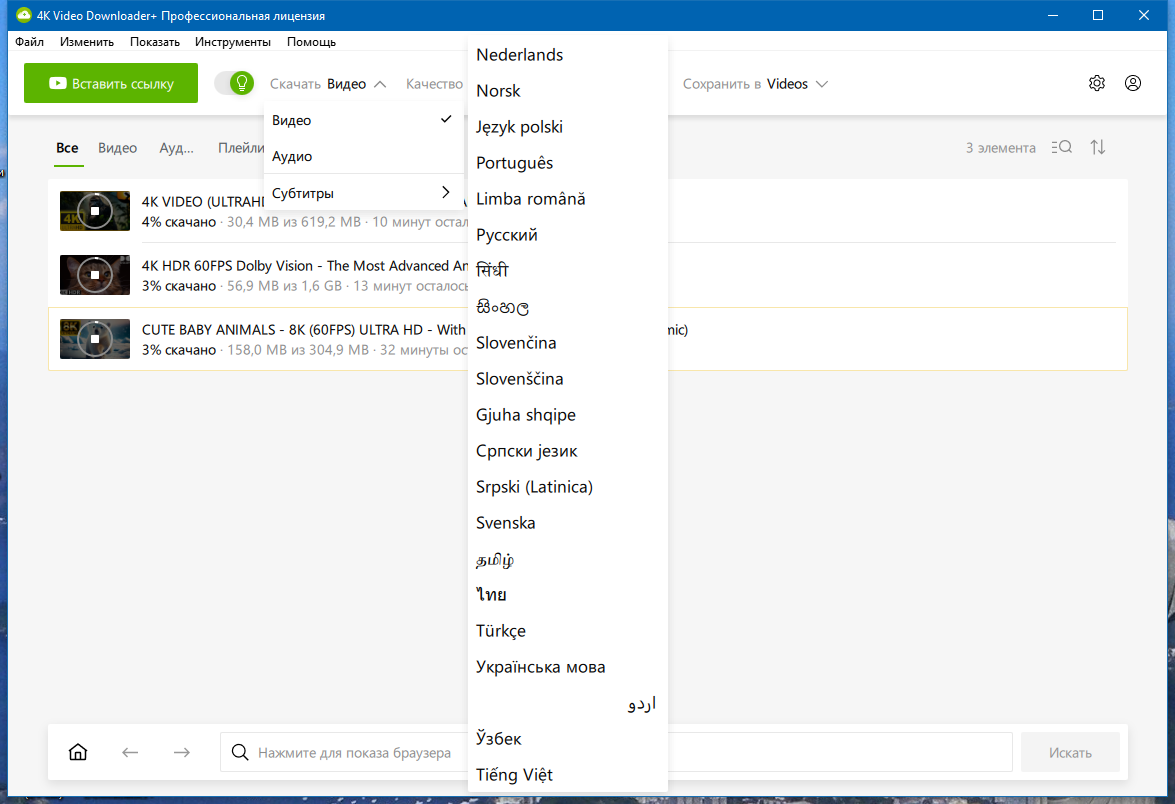Screen dimensions: 1175x804
Task: Choose Српски језик subtitle language
Action: (567, 451)
